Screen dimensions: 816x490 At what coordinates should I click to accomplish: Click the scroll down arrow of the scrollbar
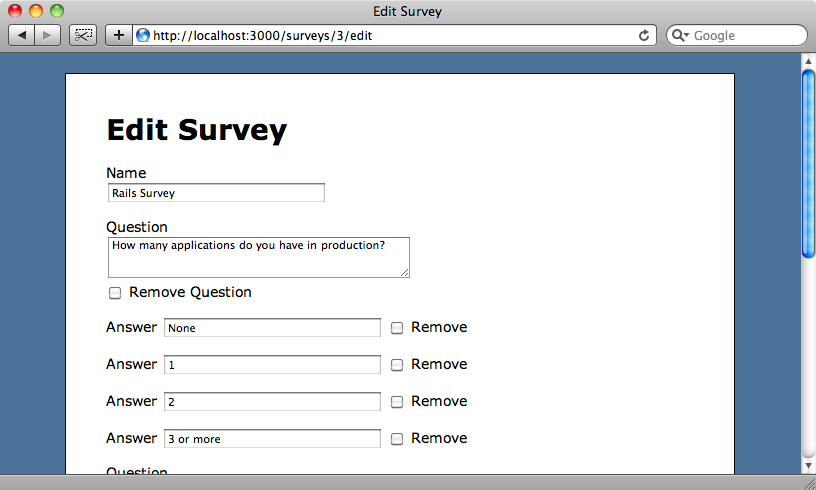pos(808,465)
